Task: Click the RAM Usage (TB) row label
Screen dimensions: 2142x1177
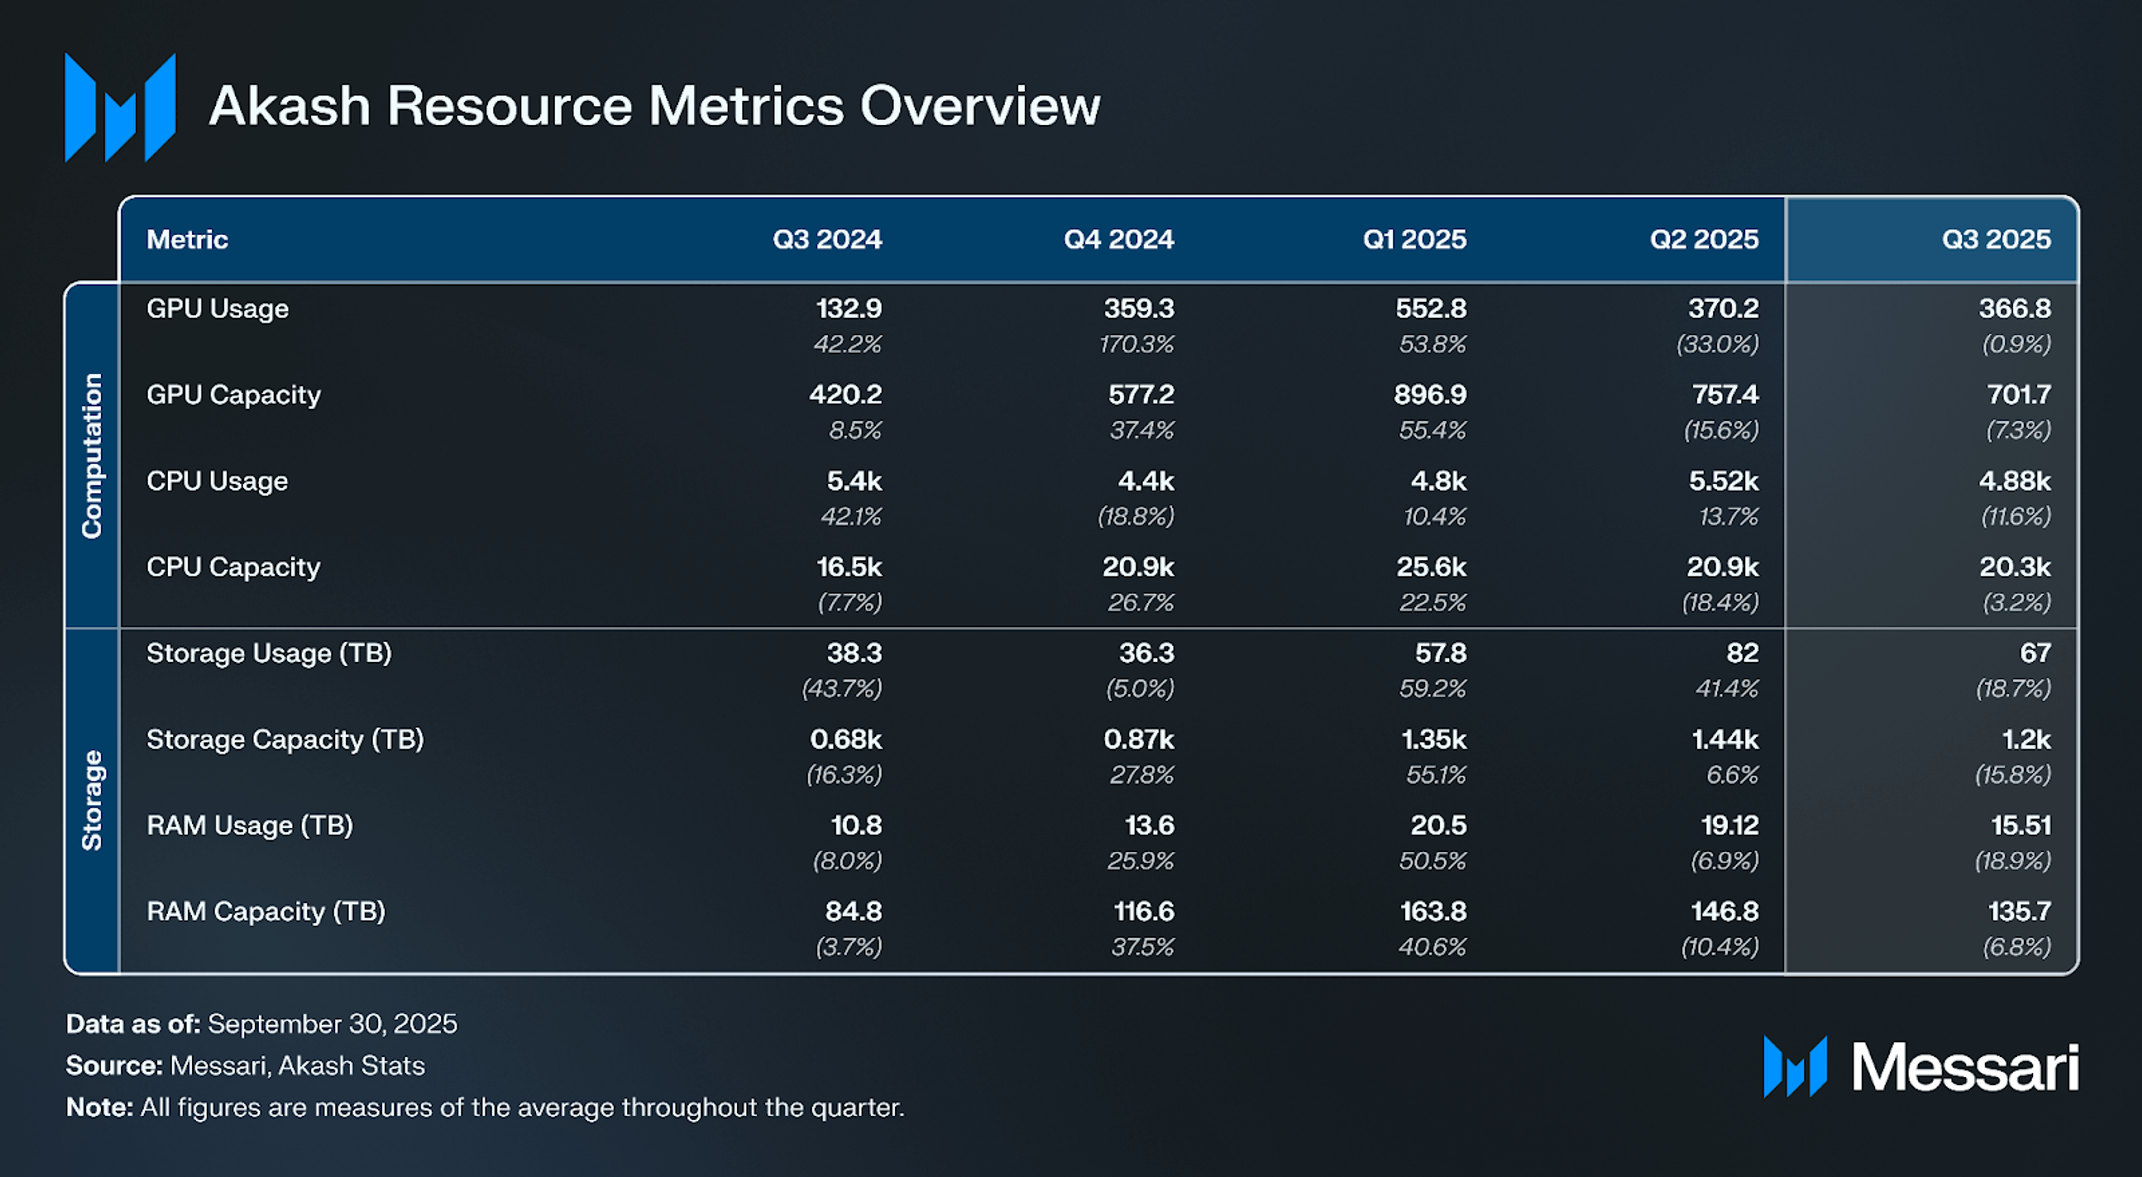Action: click(249, 826)
